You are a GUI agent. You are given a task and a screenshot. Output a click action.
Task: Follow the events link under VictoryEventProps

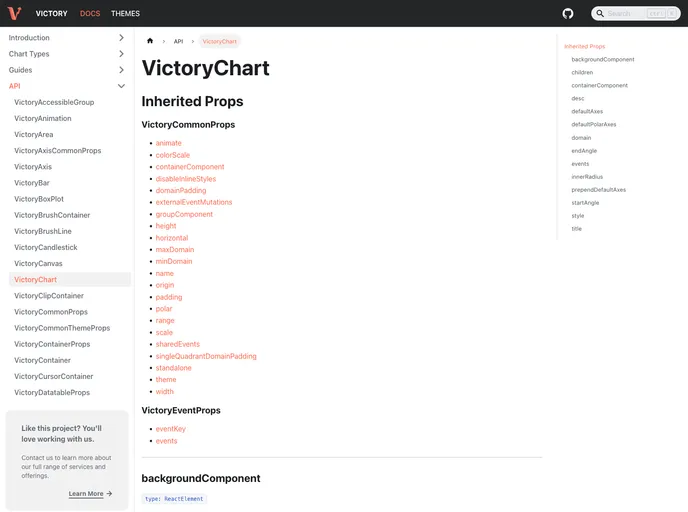click(x=166, y=441)
